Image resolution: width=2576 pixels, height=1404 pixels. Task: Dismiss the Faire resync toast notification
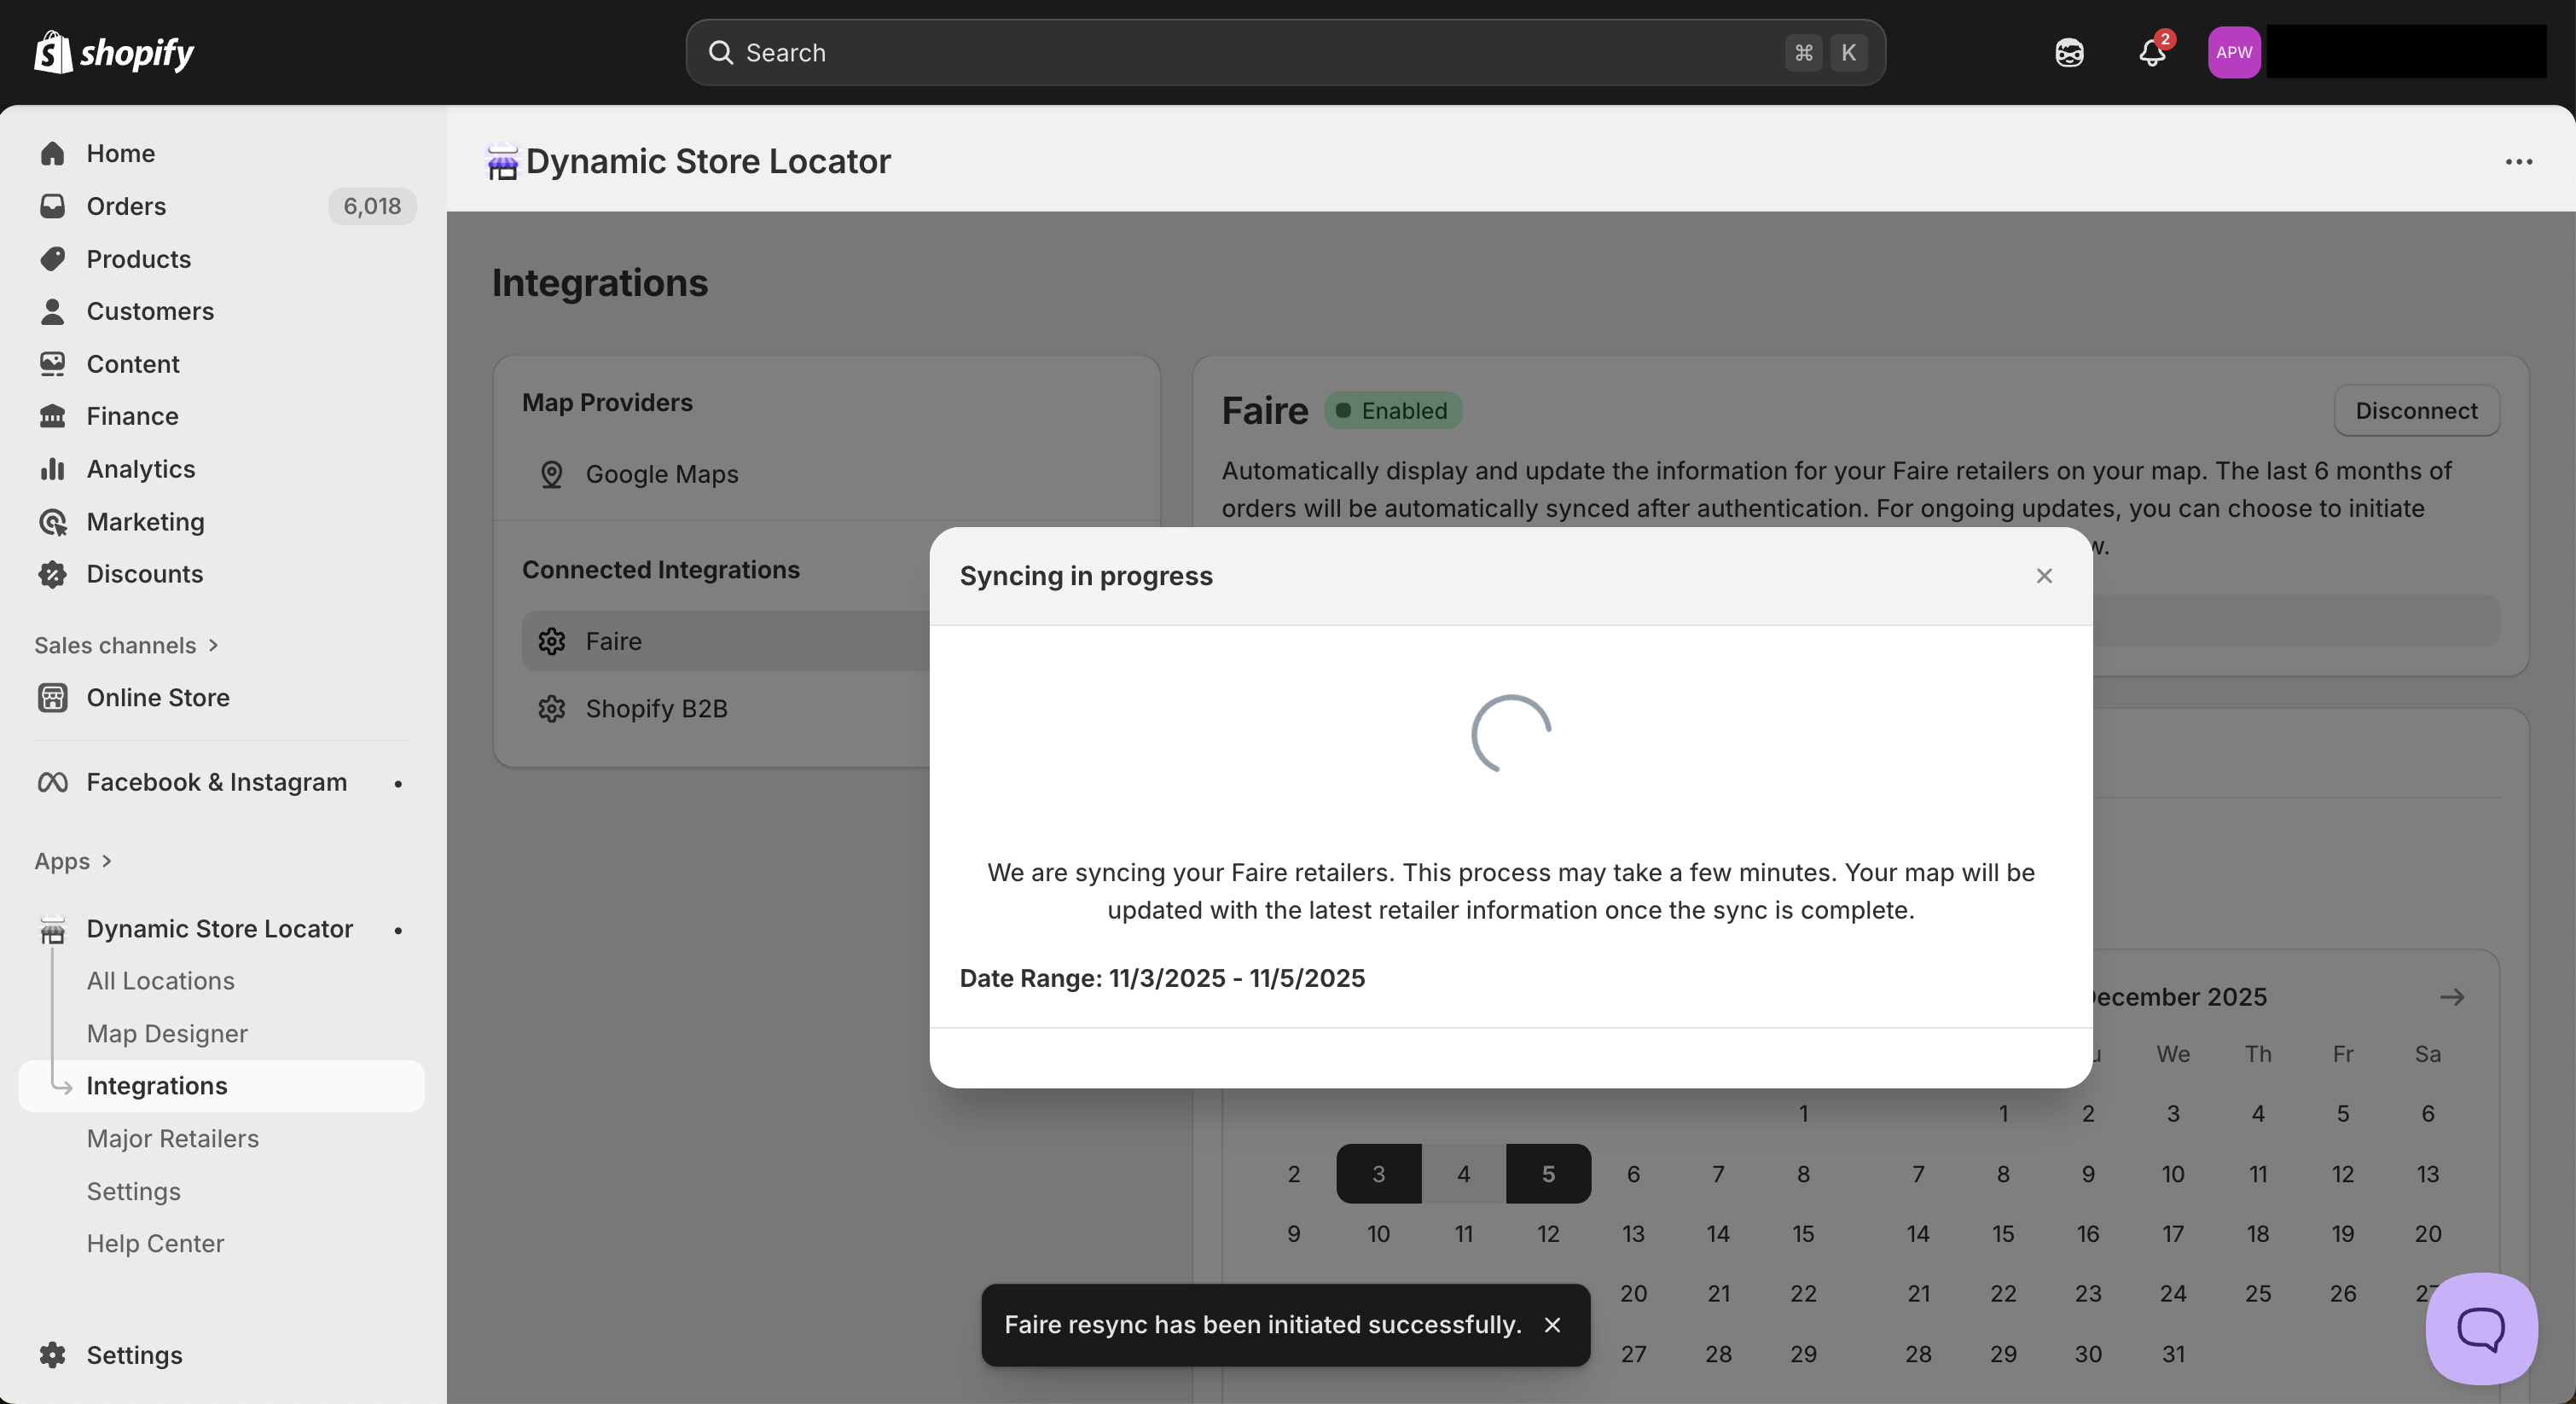(1552, 1325)
